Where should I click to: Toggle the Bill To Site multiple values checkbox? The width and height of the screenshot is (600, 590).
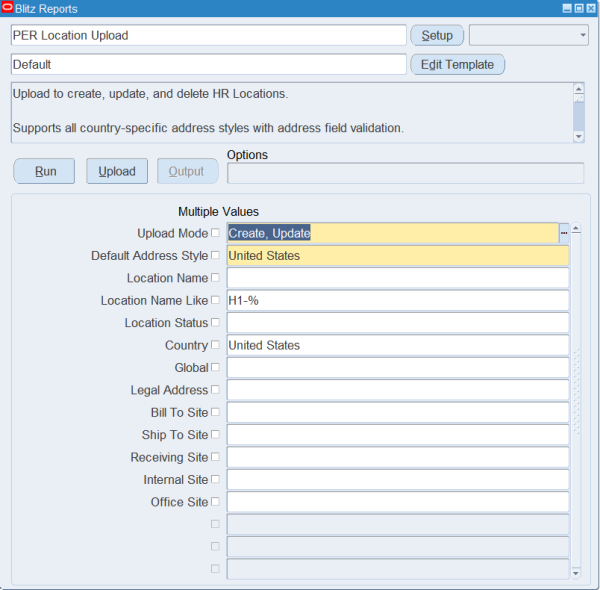click(215, 412)
